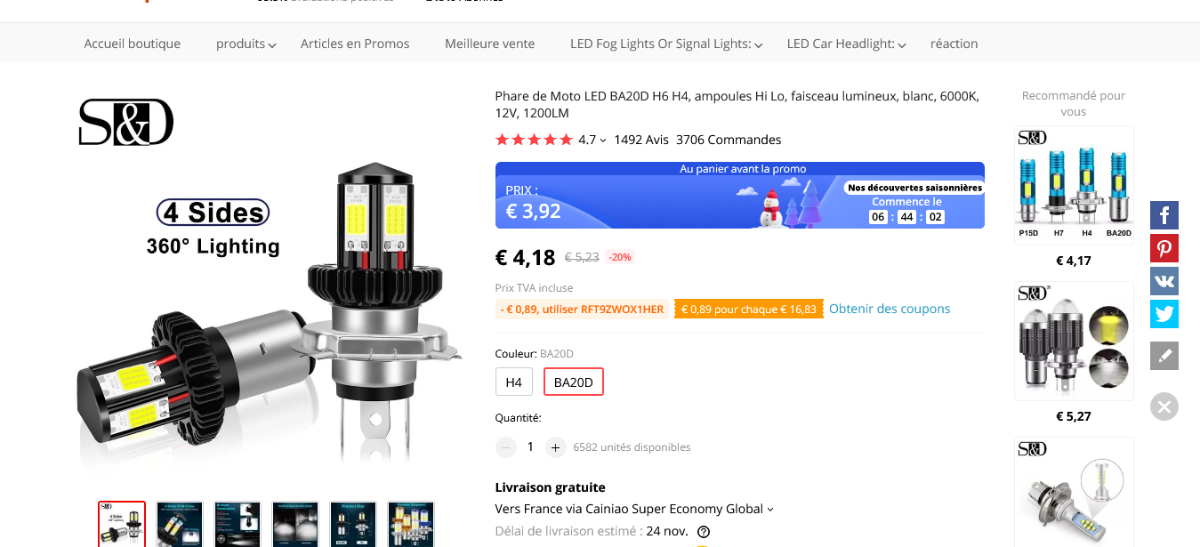Open the LED Car Headlight dropdown
The image size is (1200, 547).
point(846,44)
